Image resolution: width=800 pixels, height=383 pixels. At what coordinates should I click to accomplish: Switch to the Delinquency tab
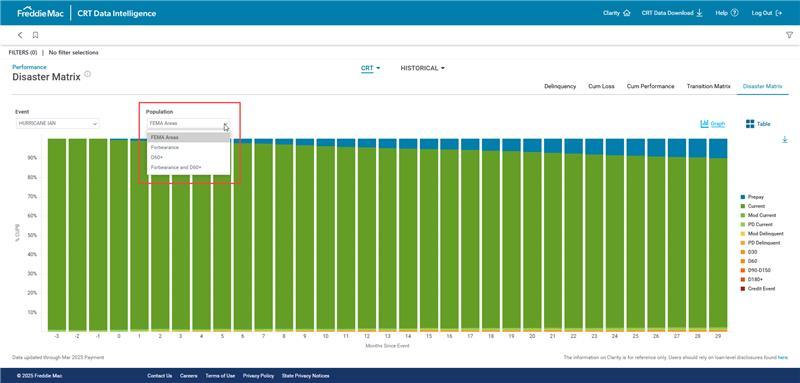[x=560, y=87]
